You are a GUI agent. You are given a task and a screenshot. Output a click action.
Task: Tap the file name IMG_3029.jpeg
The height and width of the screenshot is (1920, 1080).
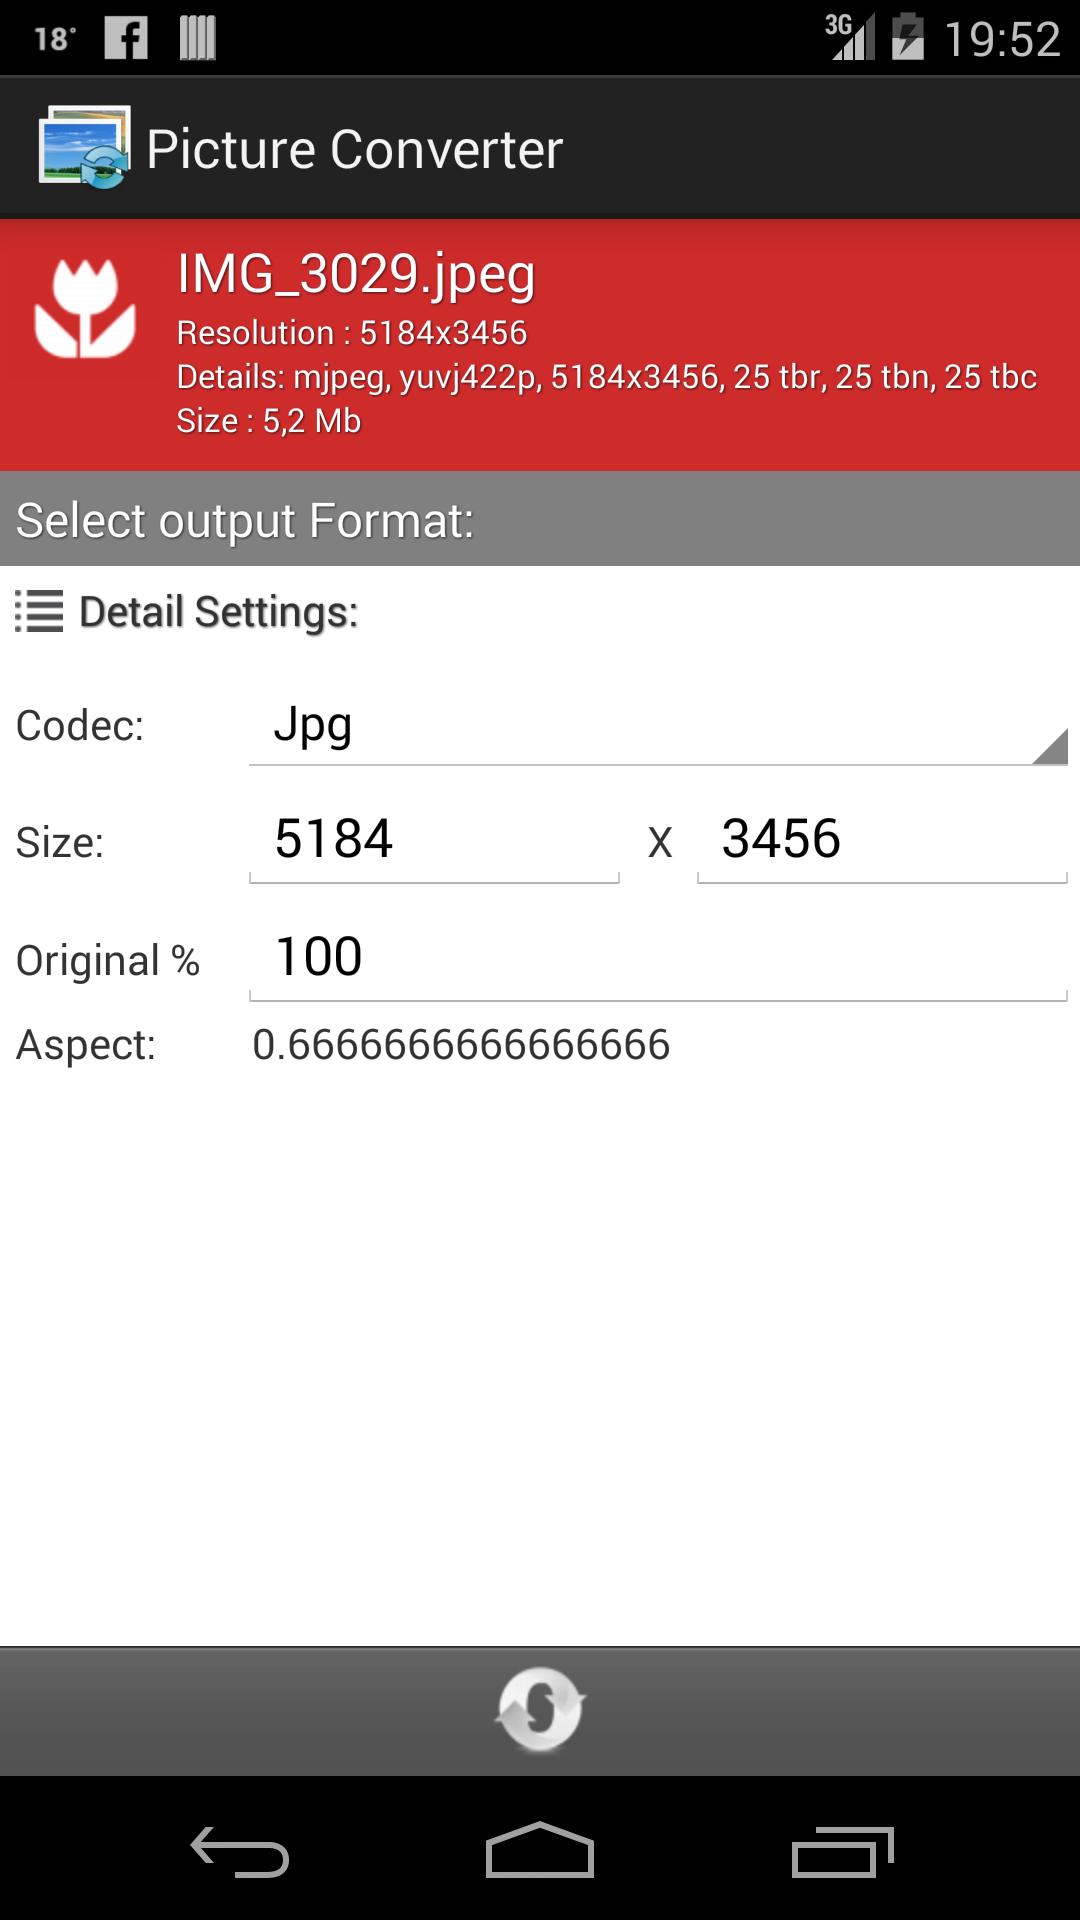pyautogui.click(x=357, y=274)
